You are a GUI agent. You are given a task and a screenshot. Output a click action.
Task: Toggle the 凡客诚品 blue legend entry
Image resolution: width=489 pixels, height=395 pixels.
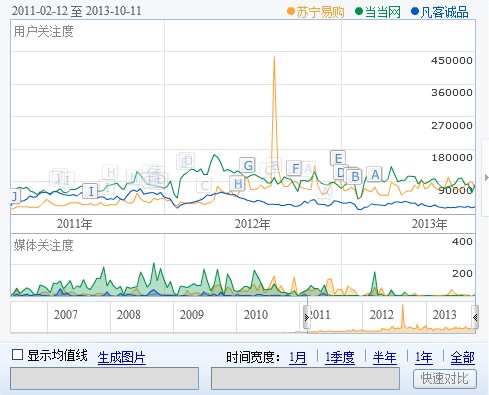click(x=440, y=12)
